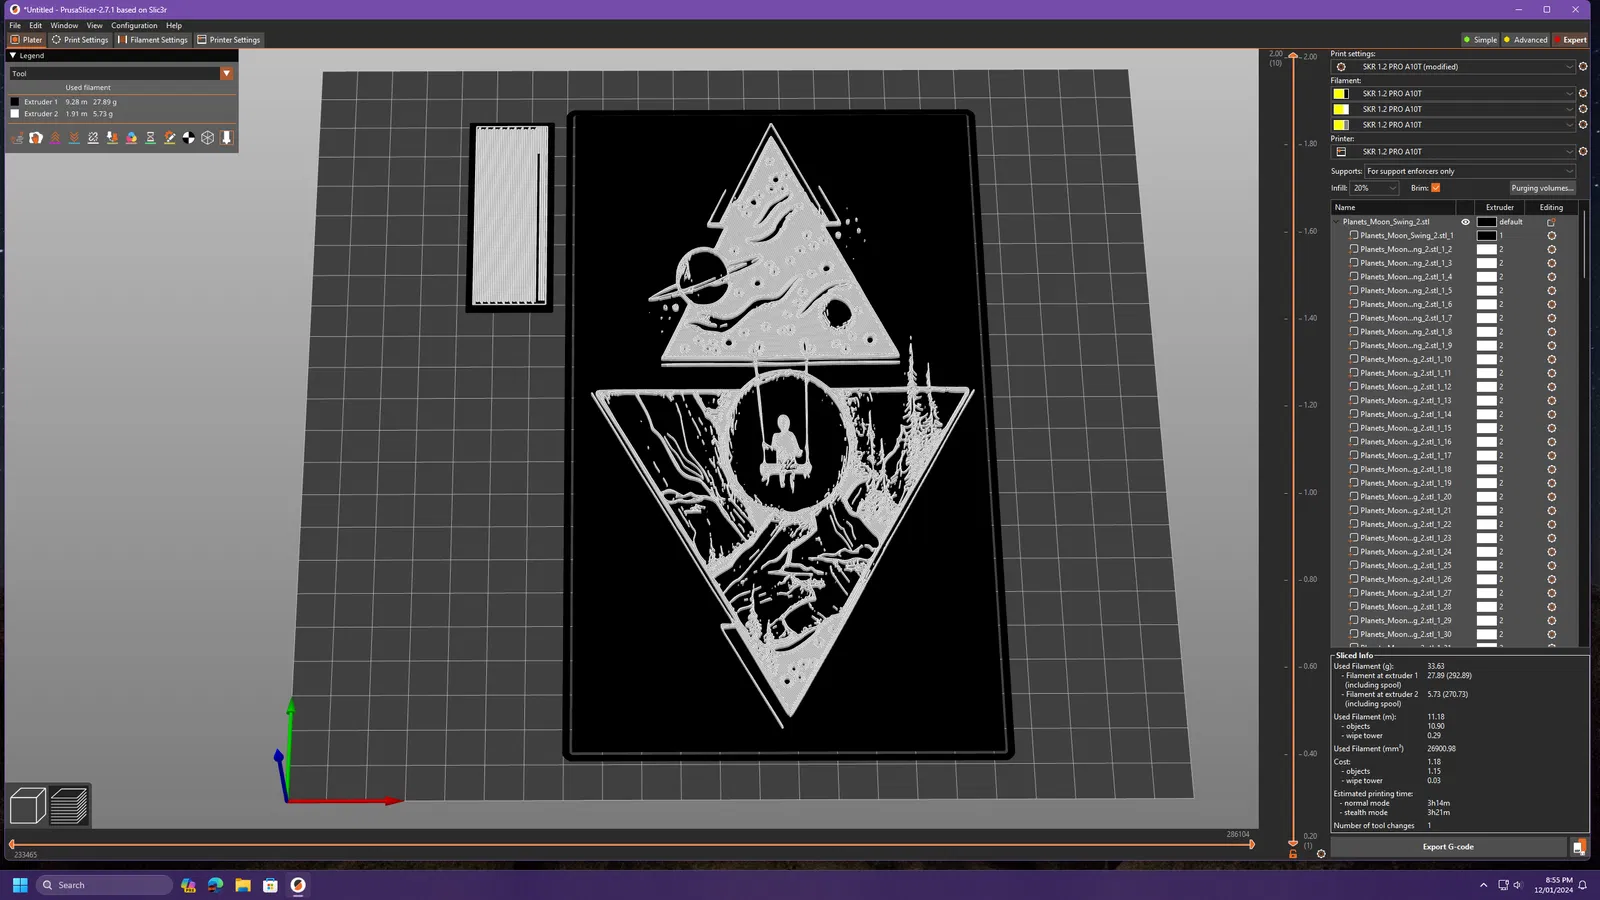1600x900 pixels.
Task: Open the File menu
Action: (15, 25)
